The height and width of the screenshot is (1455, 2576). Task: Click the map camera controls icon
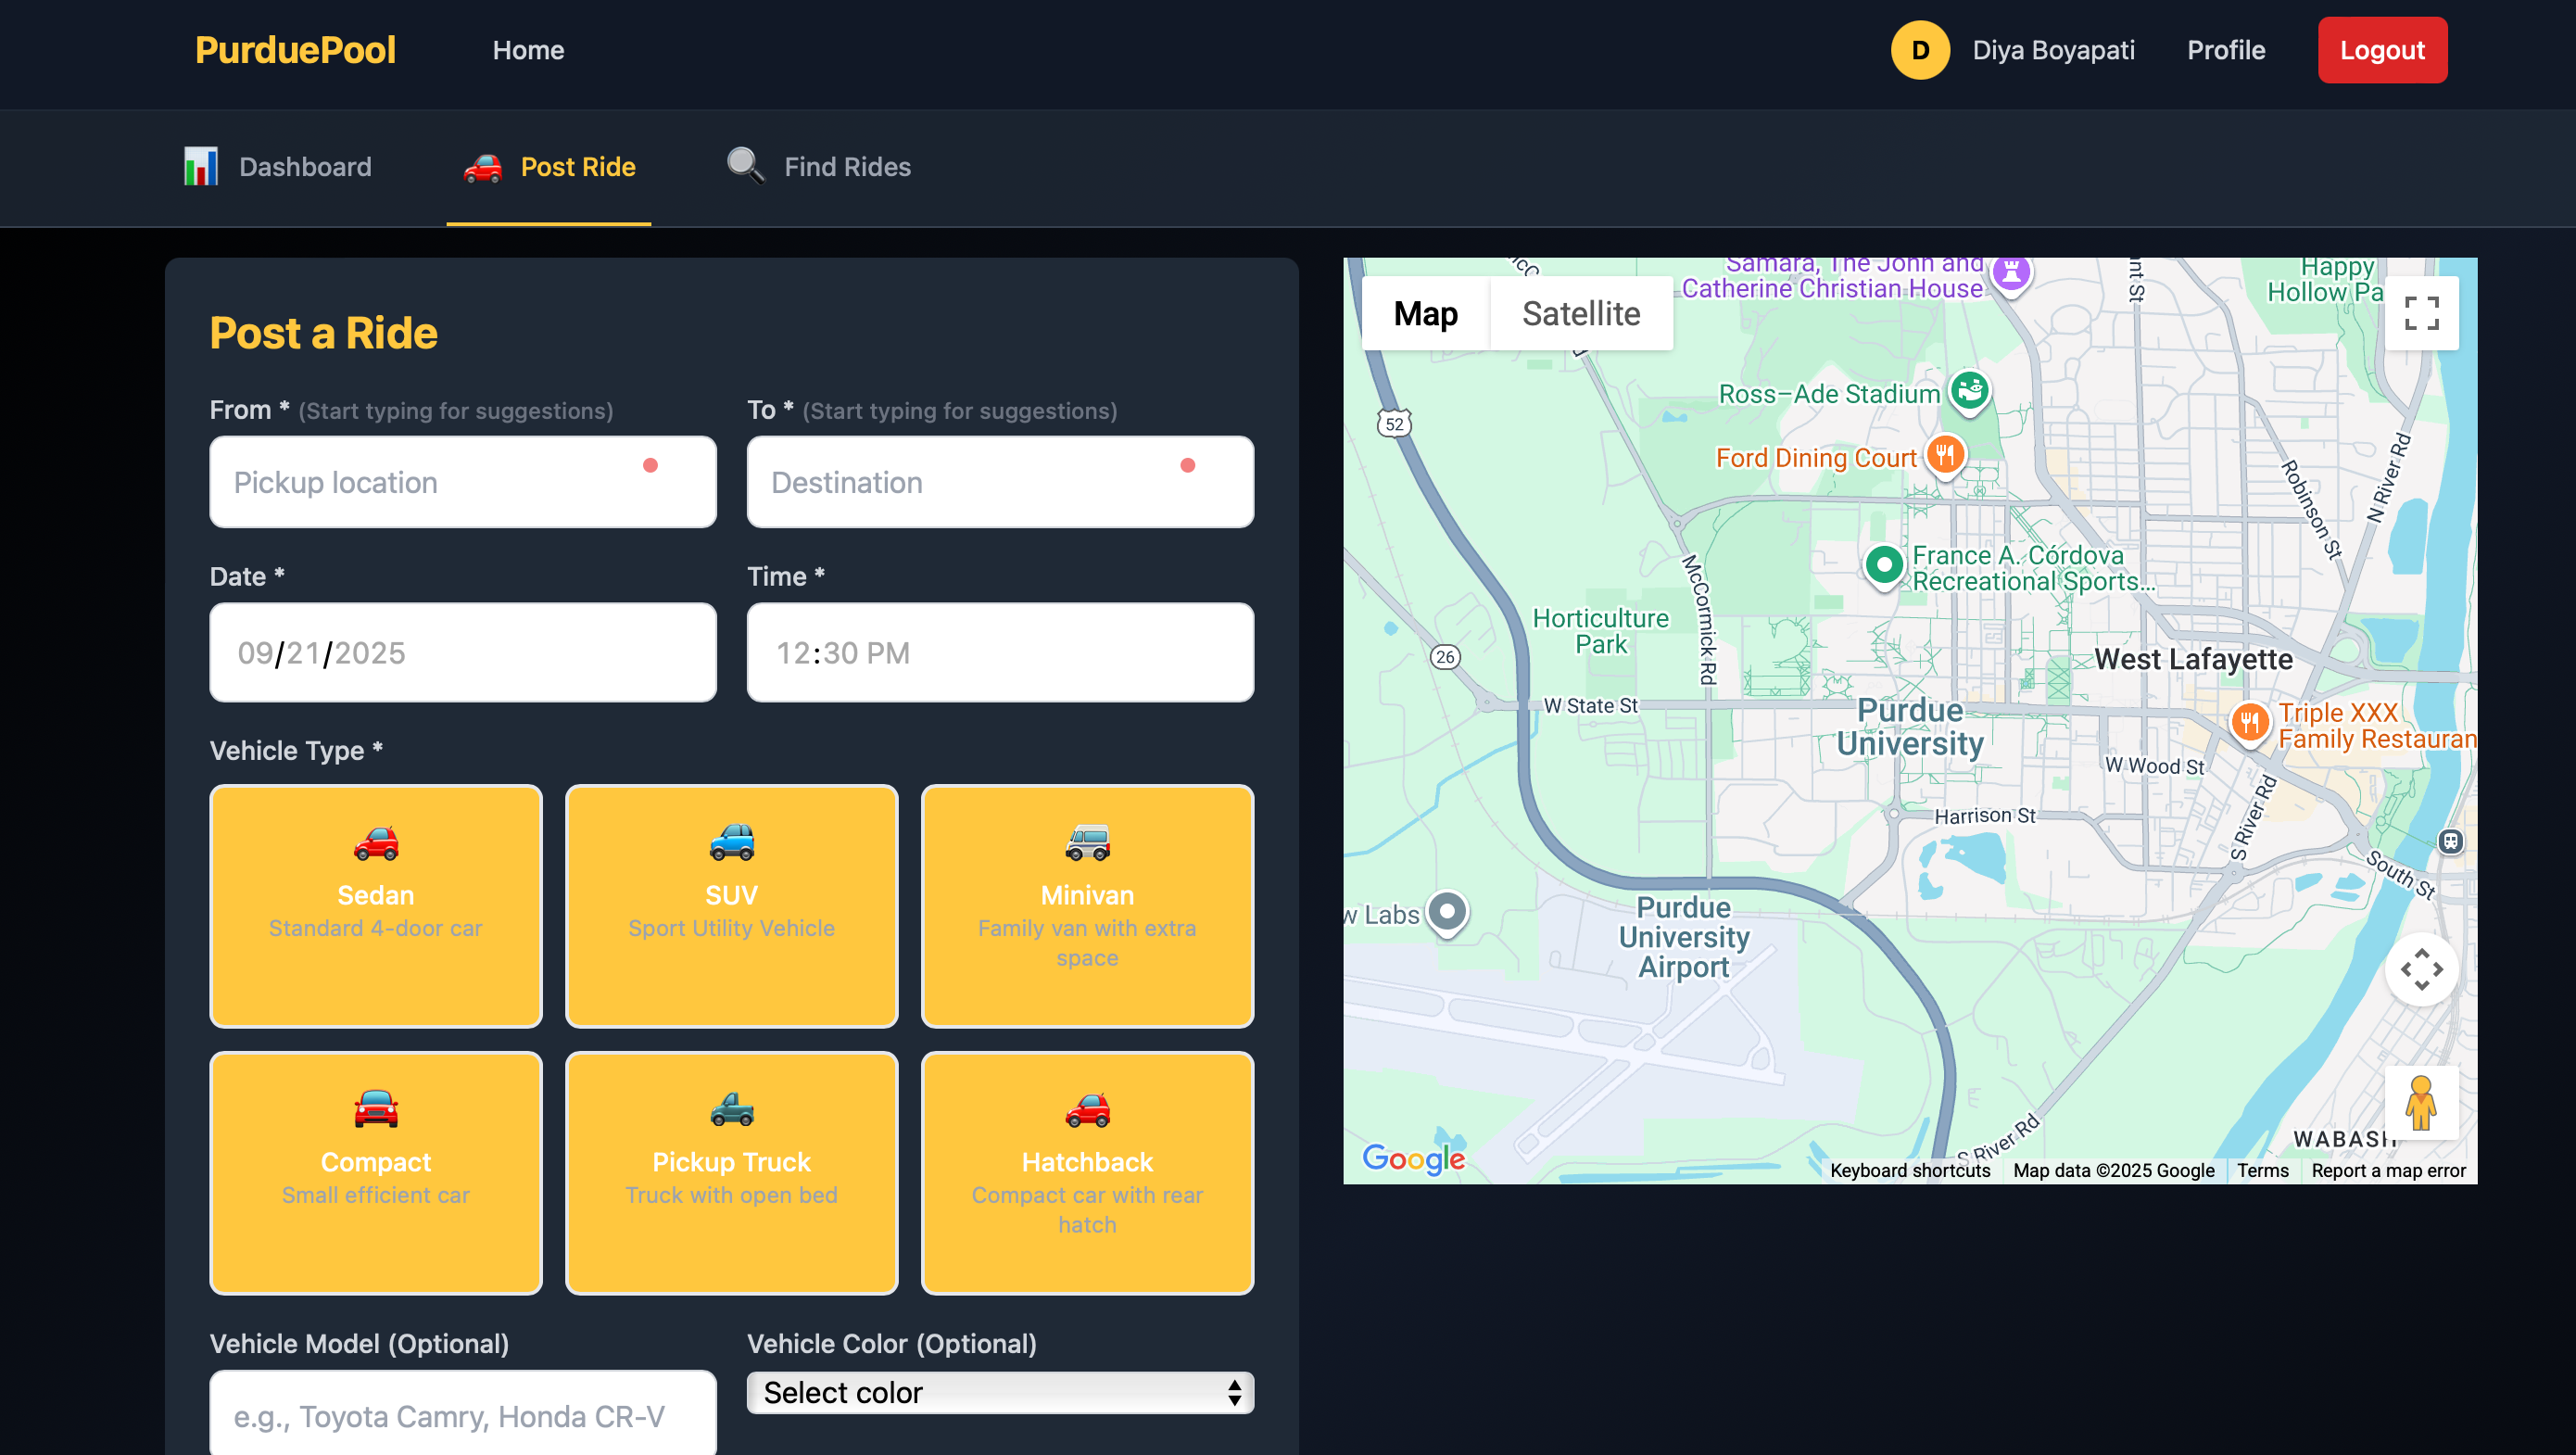(2421, 969)
